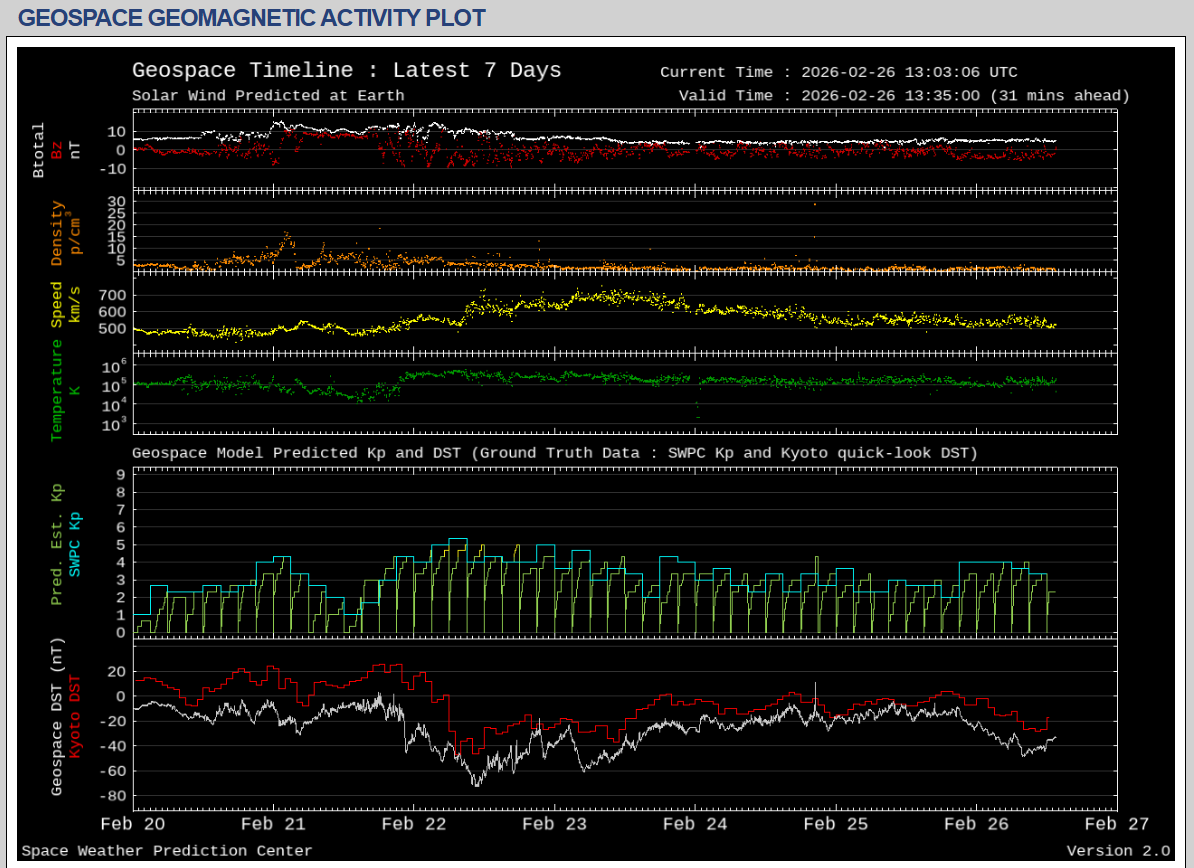This screenshot has height=868, width=1194.
Task: Click the Version 2.0 label
Action: 1117,851
